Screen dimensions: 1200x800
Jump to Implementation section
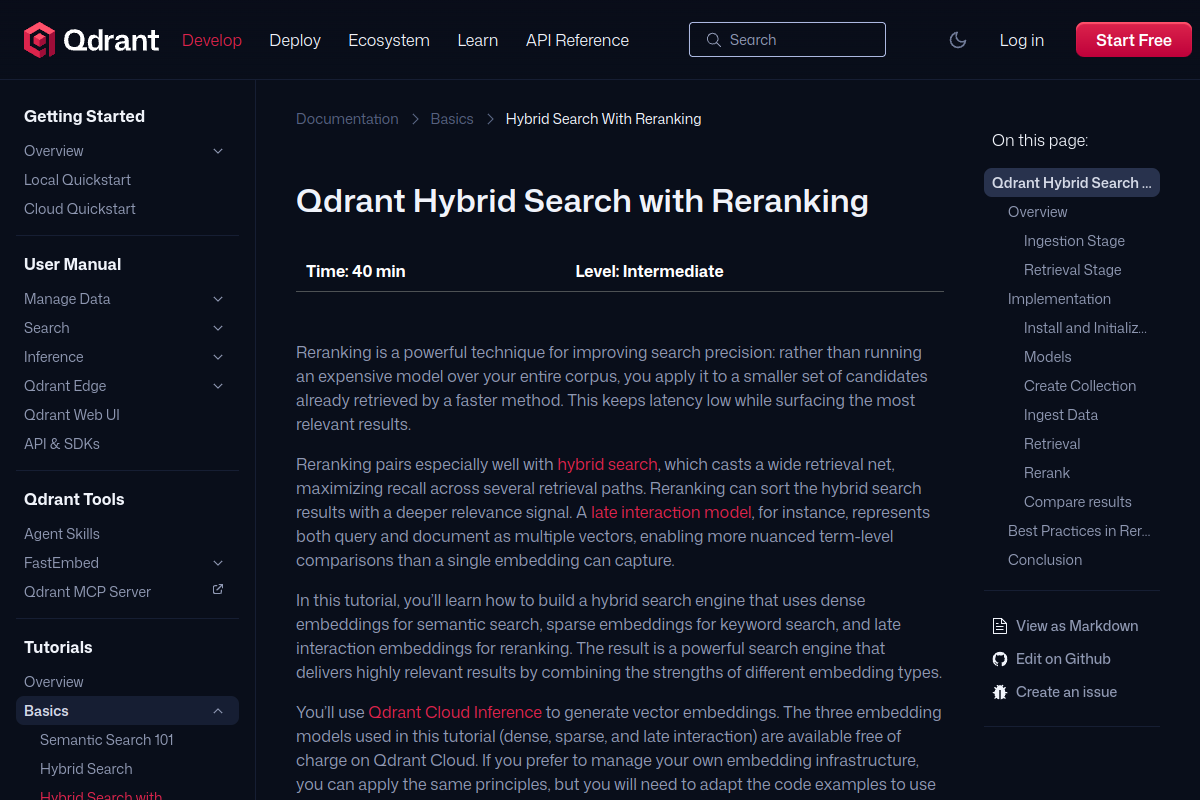(1059, 299)
